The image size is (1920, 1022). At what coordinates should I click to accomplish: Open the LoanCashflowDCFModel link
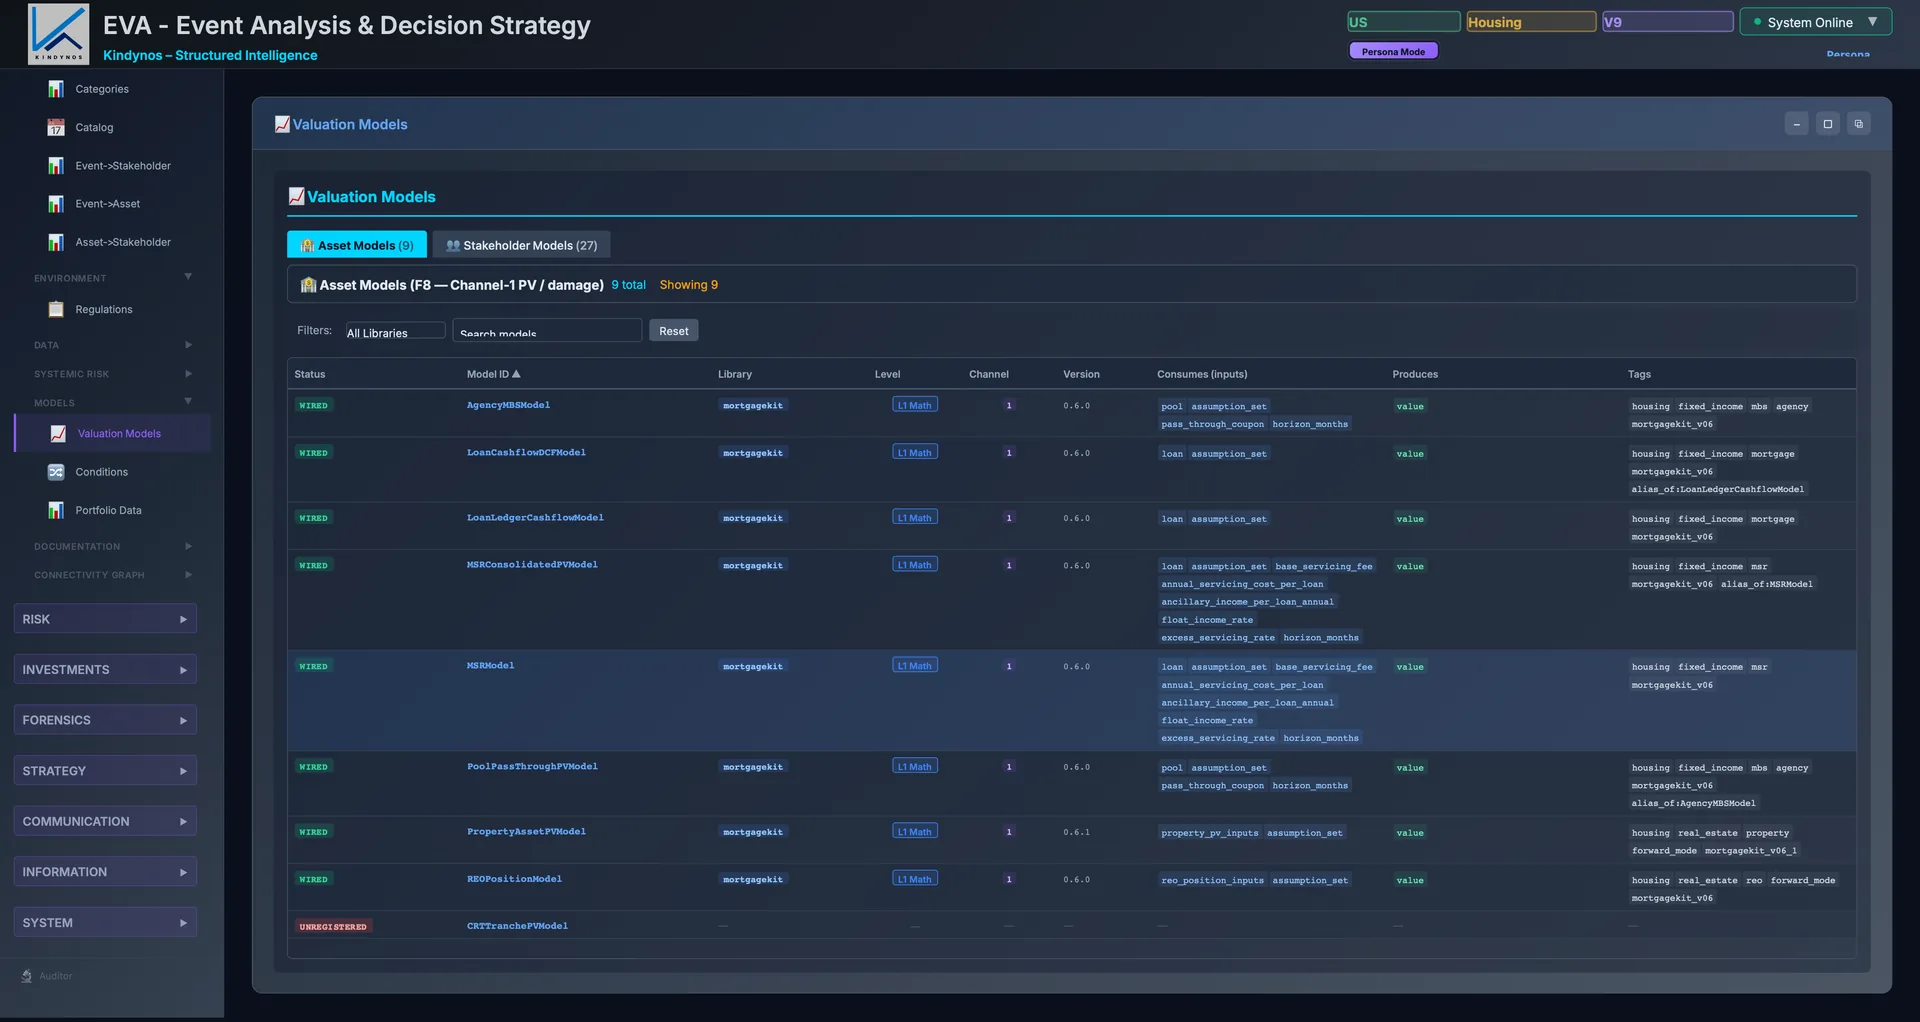pyautogui.click(x=526, y=453)
